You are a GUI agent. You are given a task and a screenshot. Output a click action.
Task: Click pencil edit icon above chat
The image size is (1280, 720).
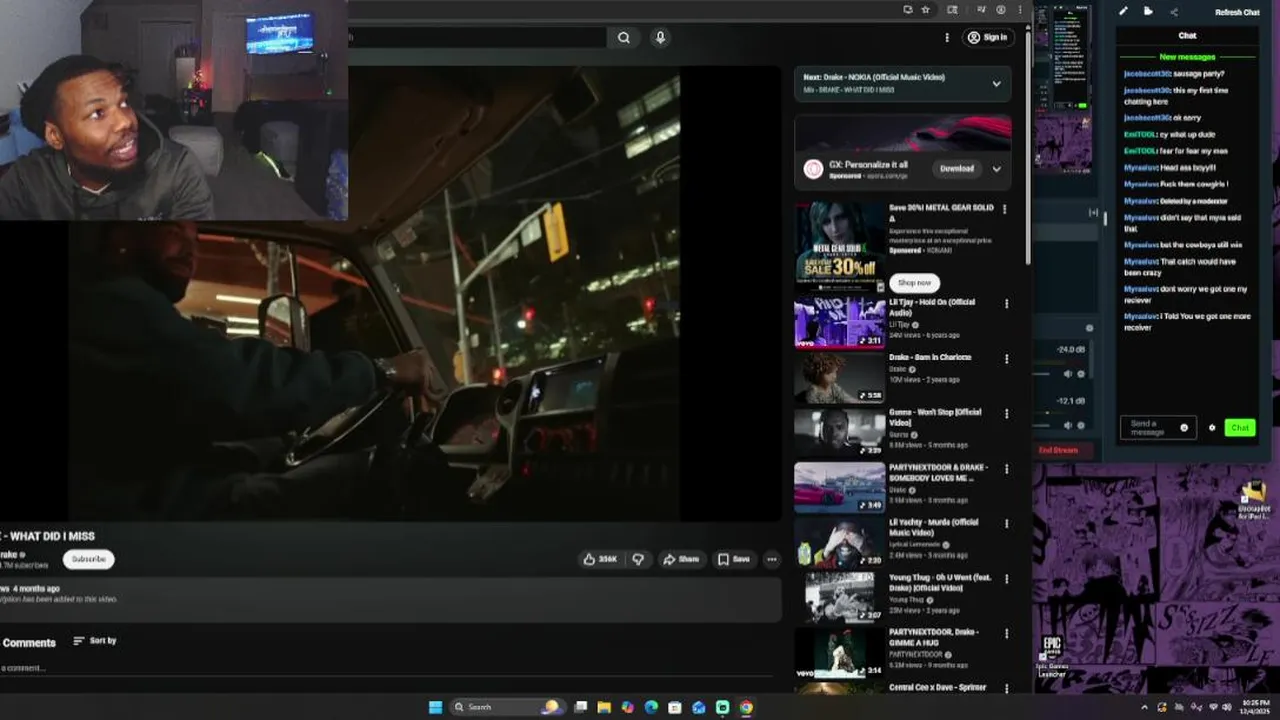[x=1123, y=12]
